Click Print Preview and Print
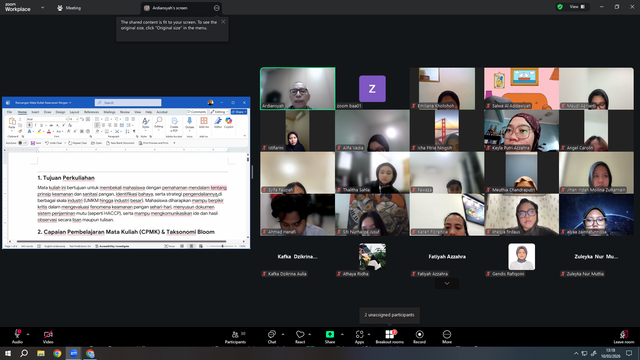Screen dimensions: 640x360 coord(153,143)
